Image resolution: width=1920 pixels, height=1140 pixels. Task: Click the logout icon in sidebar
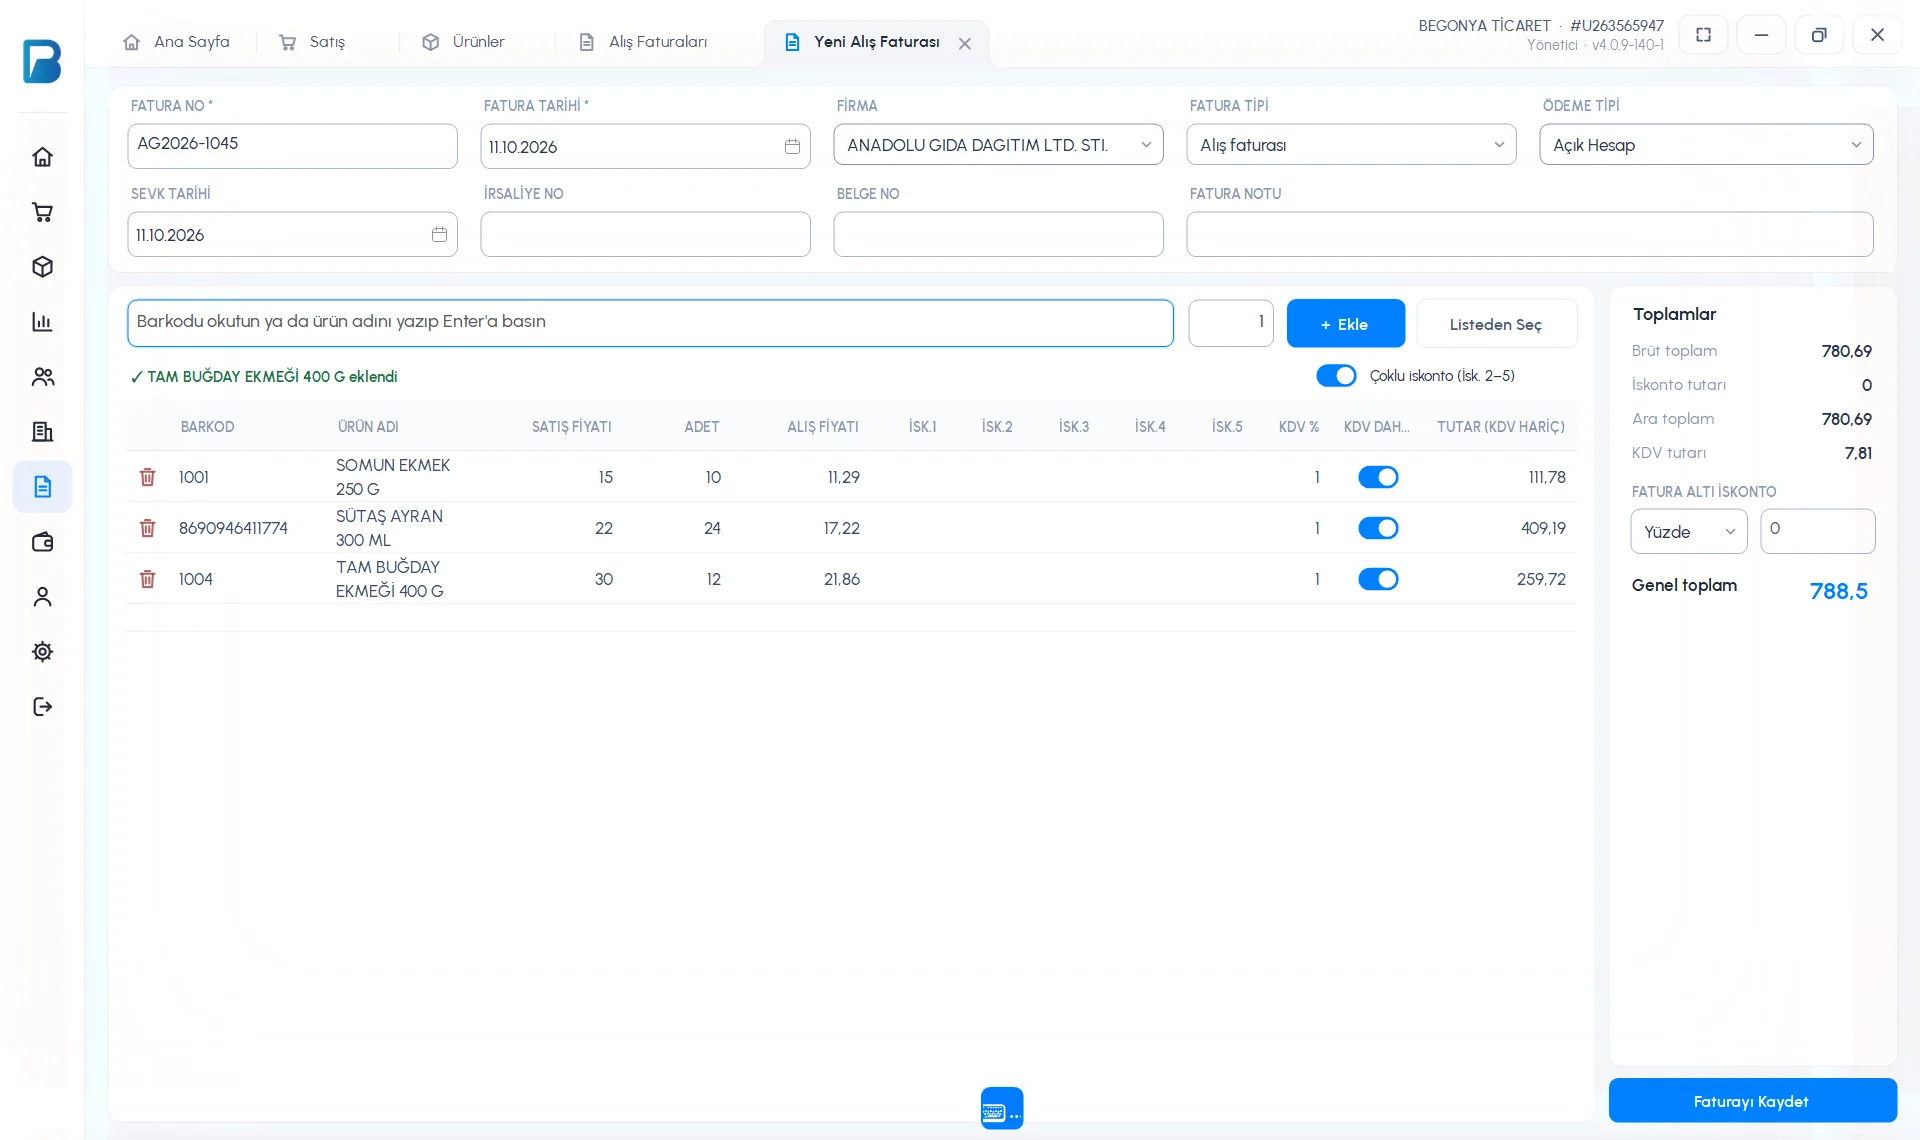pyautogui.click(x=42, y=707)
